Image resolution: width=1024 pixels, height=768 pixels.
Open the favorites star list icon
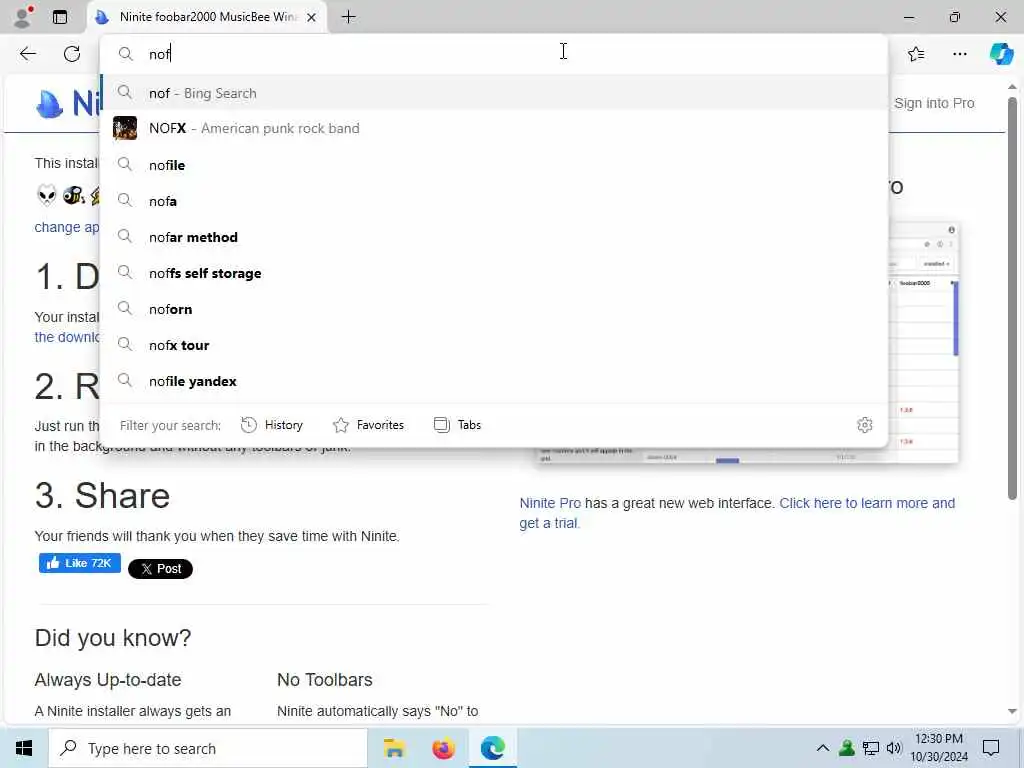[x=916, y=54]
